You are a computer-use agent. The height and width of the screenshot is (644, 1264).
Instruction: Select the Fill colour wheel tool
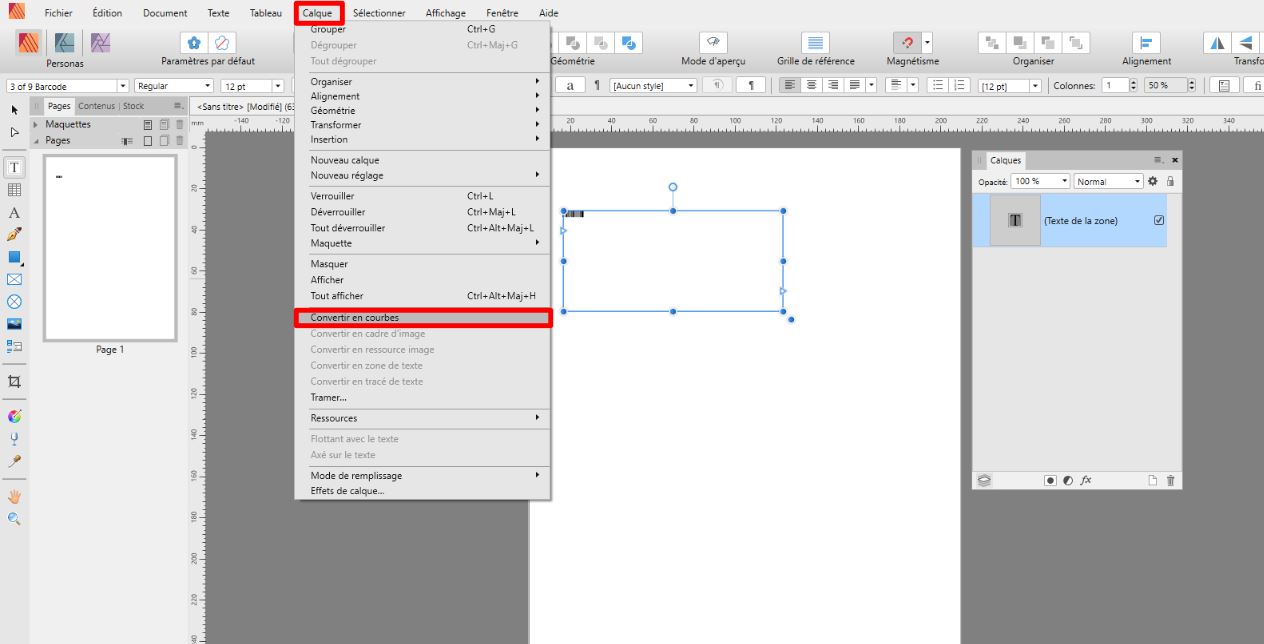click(14, 416)
